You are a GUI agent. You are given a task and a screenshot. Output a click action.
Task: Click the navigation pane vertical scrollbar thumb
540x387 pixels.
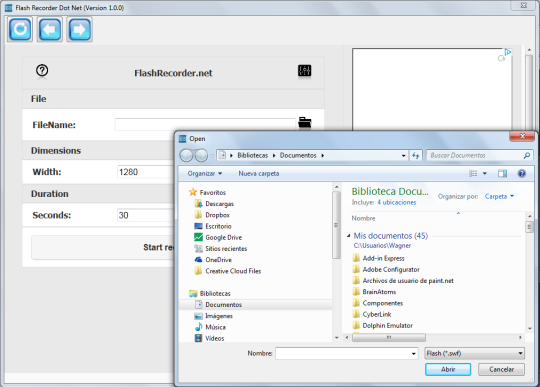(x=336, y=225)
